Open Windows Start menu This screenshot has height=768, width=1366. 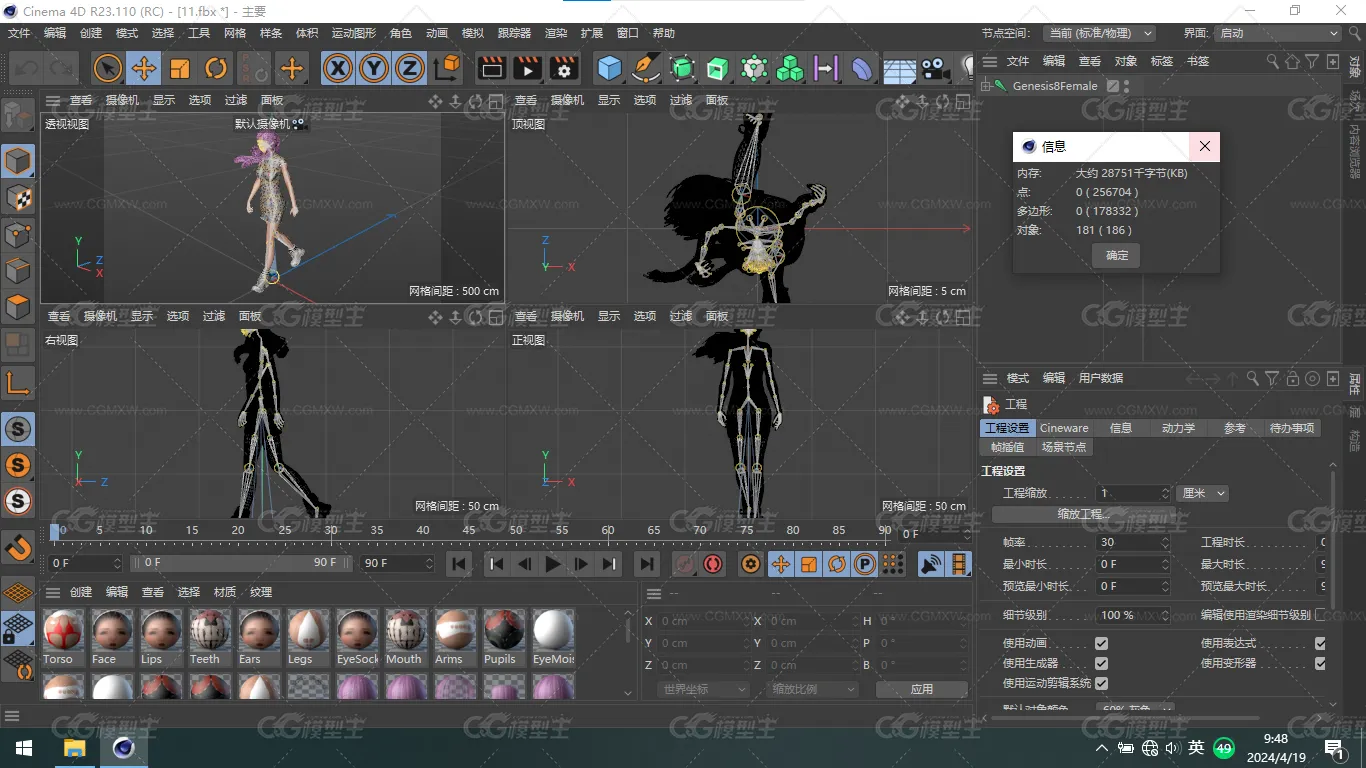click(x=23, y=748)
